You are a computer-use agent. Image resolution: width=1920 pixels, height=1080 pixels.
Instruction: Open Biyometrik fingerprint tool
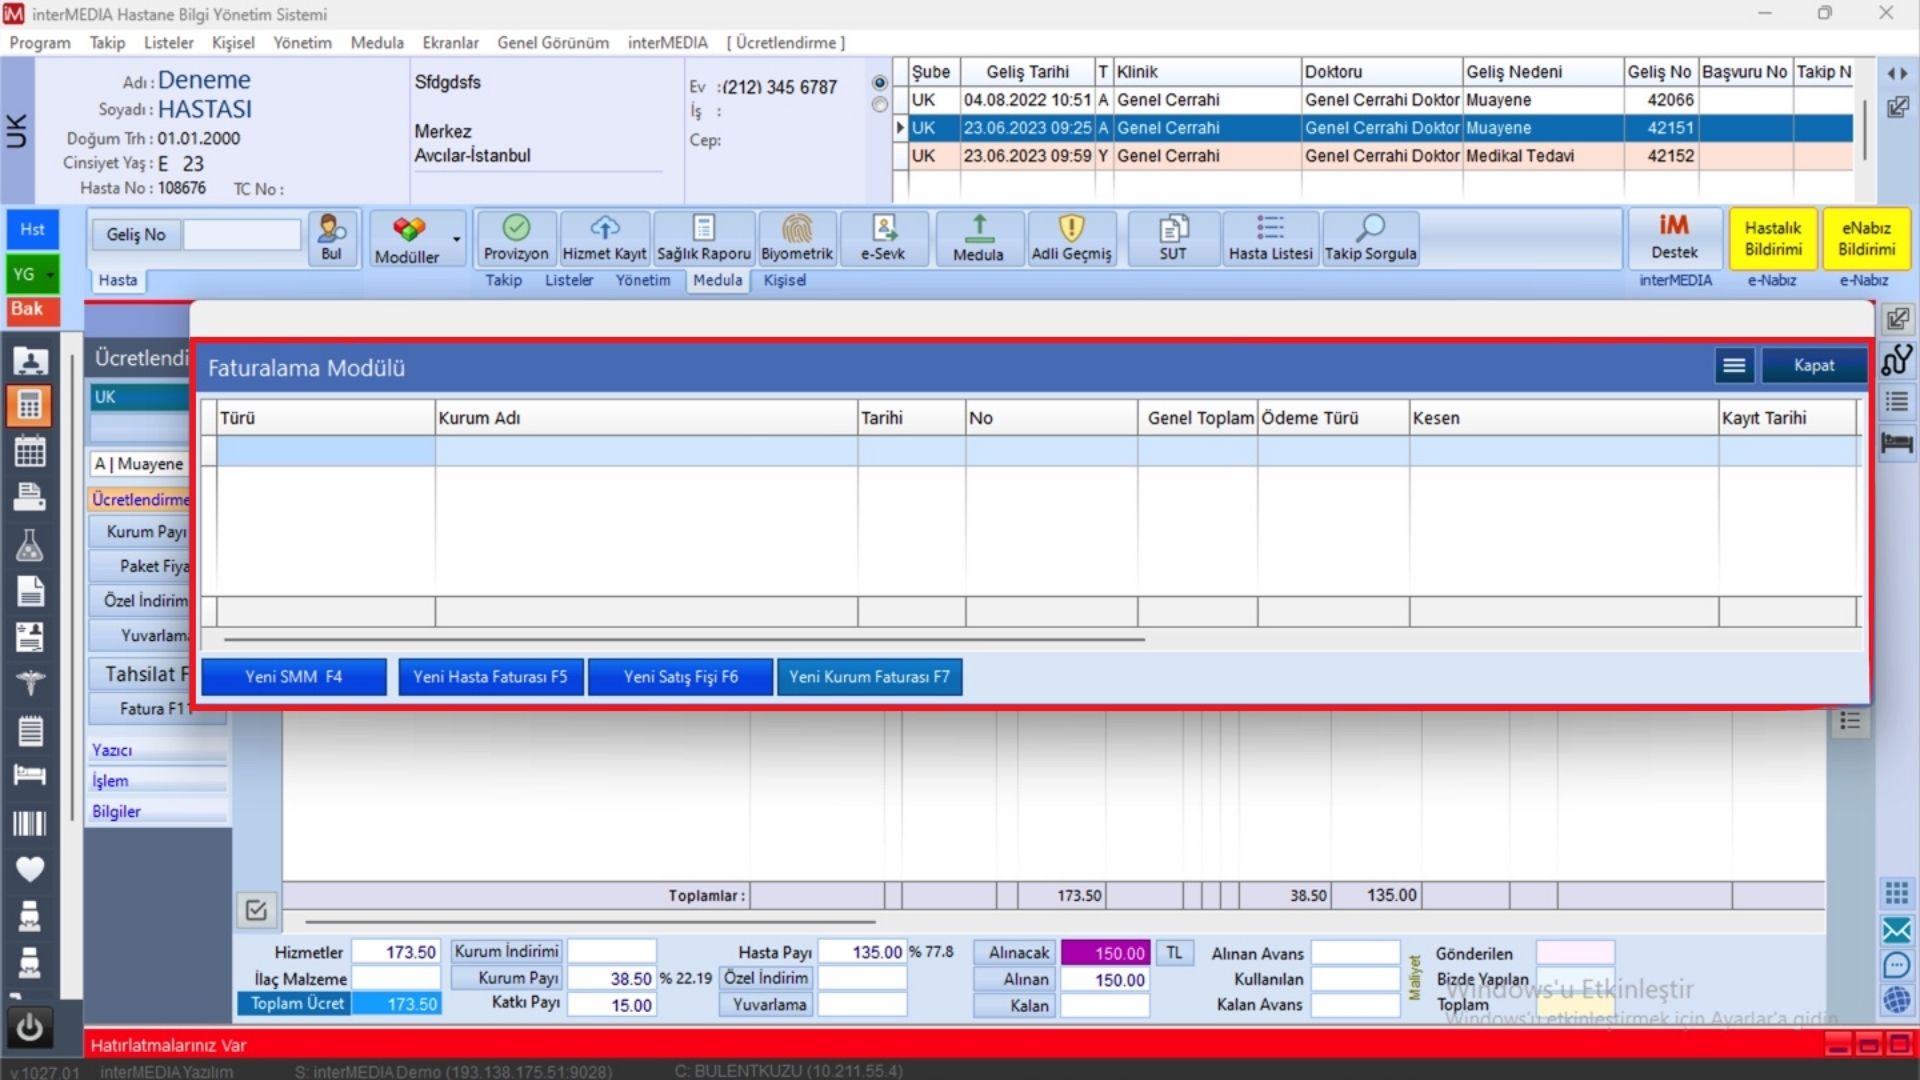click(796, 229)
